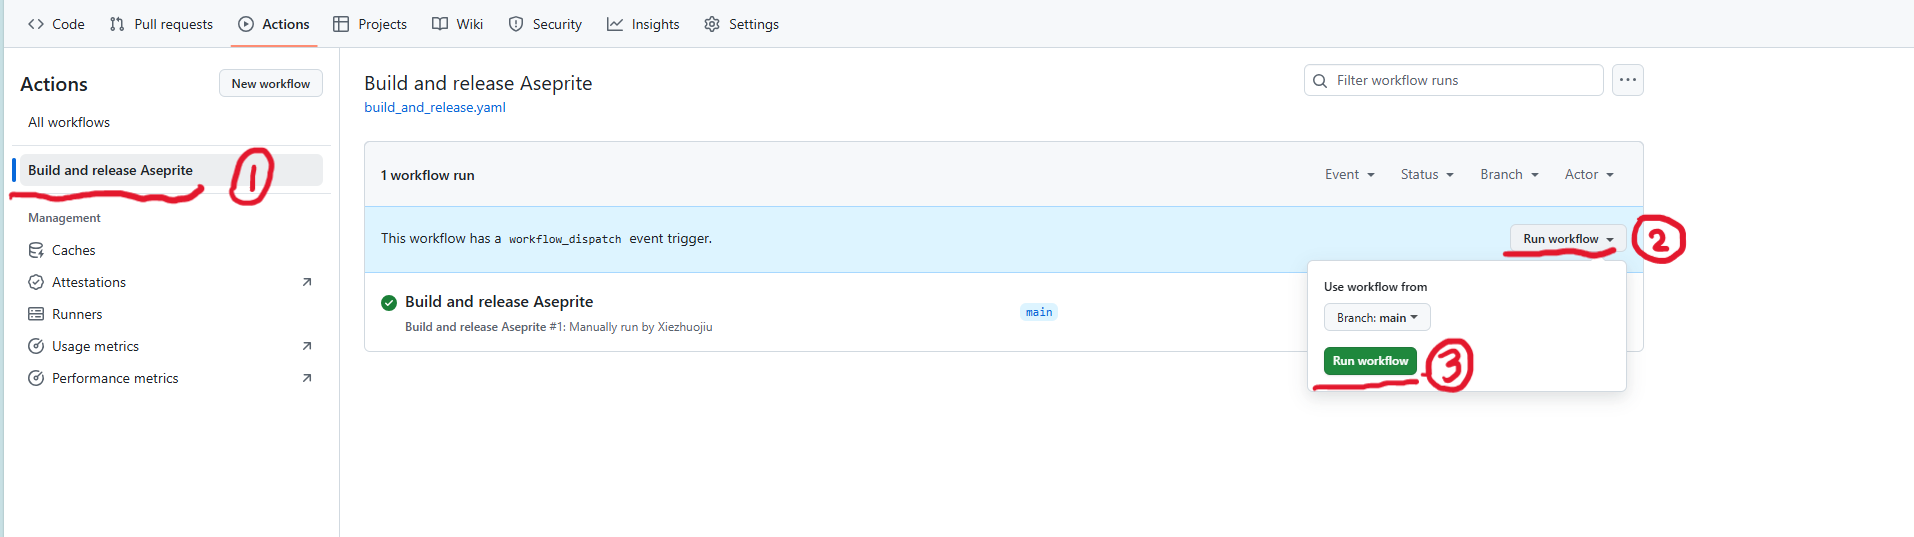The height and width of the screenshot is (537, 1914).
Task: Expand the Event filter dropdown
Action: 1350,174
